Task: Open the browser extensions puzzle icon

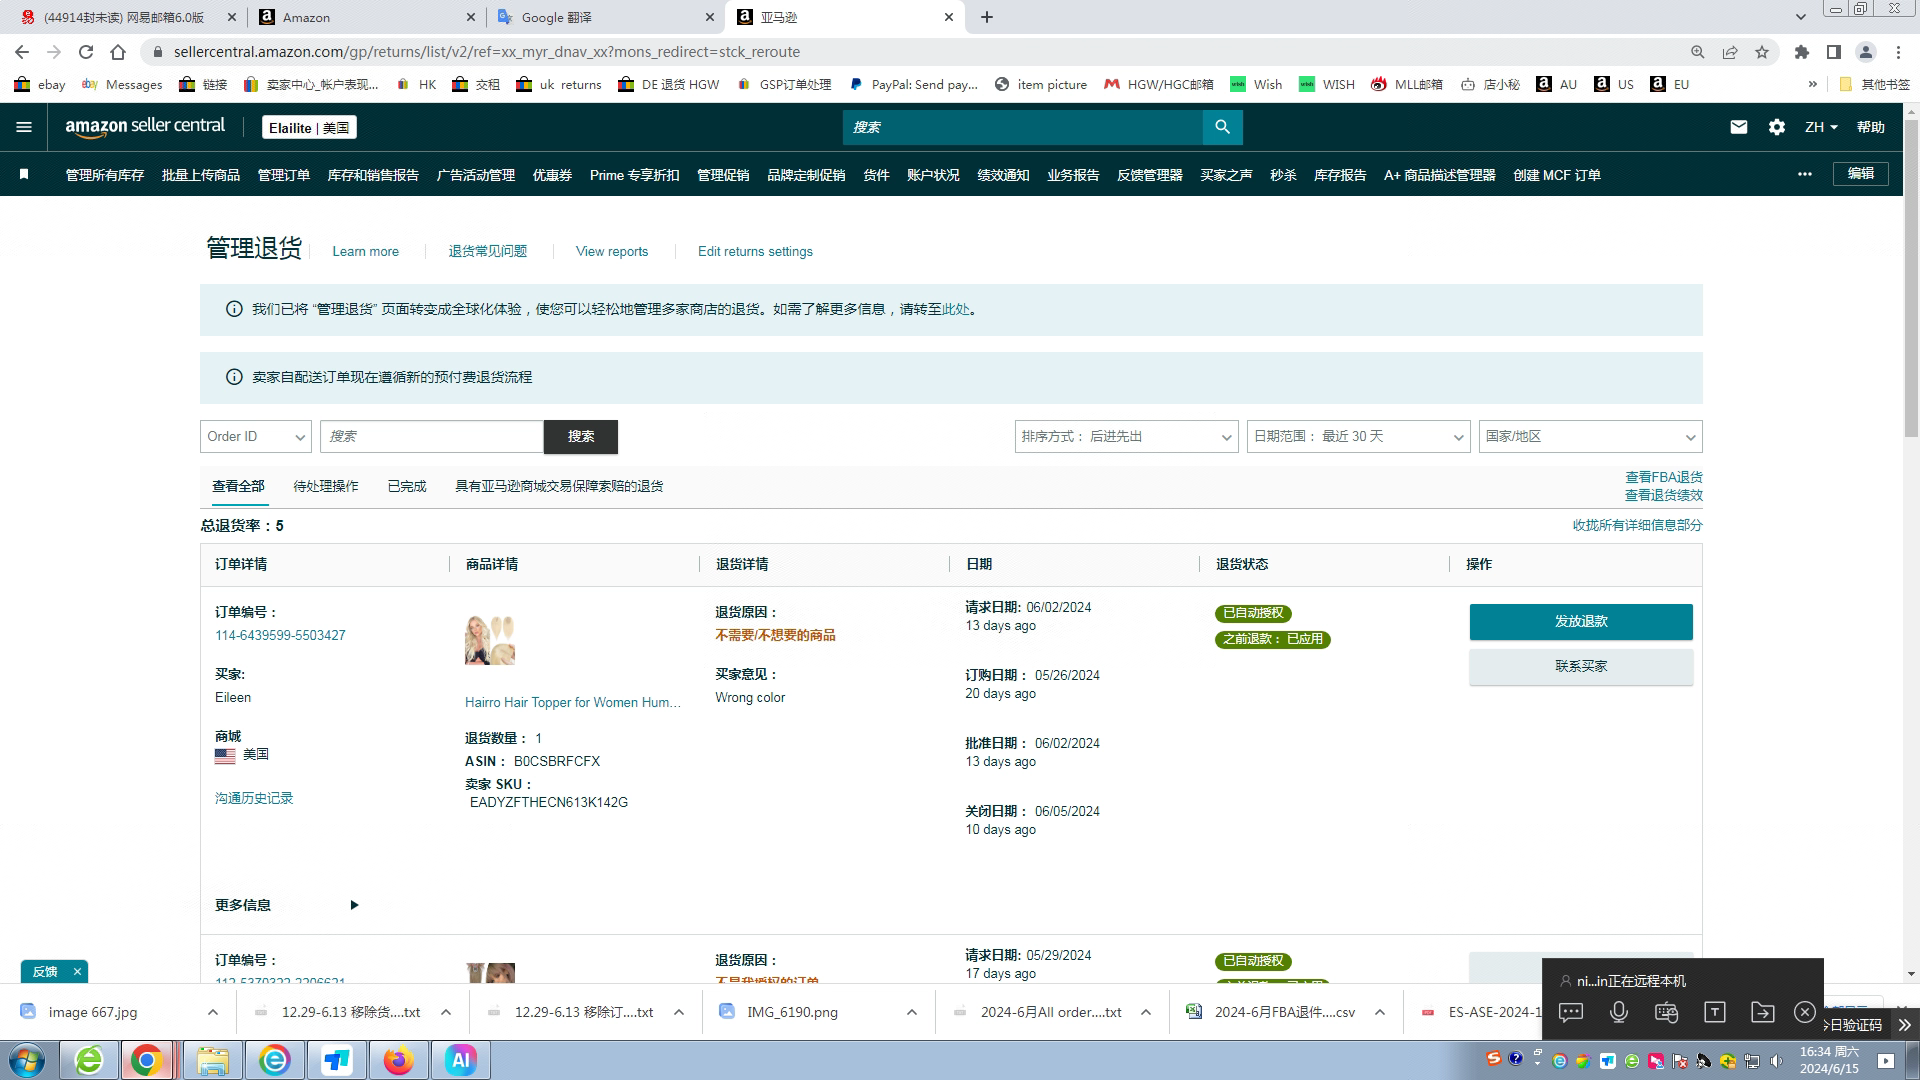Action: [x=1802, y=52]
